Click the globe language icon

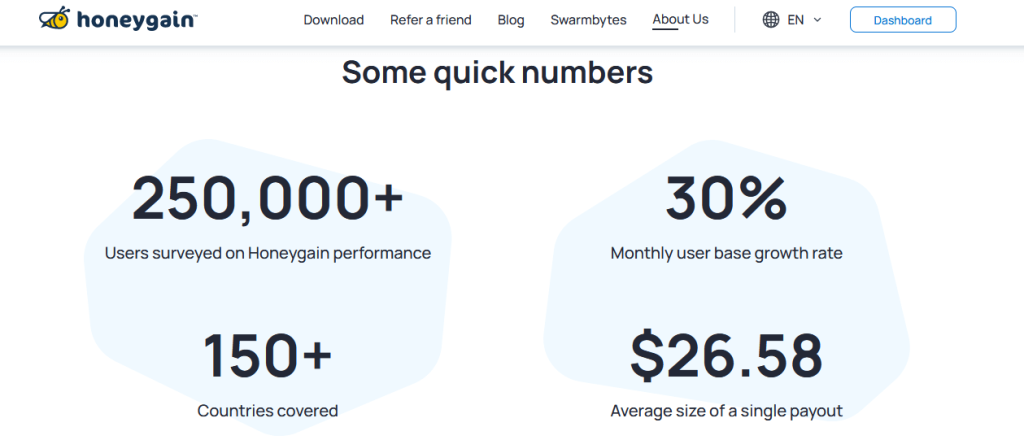coord(771,20)
